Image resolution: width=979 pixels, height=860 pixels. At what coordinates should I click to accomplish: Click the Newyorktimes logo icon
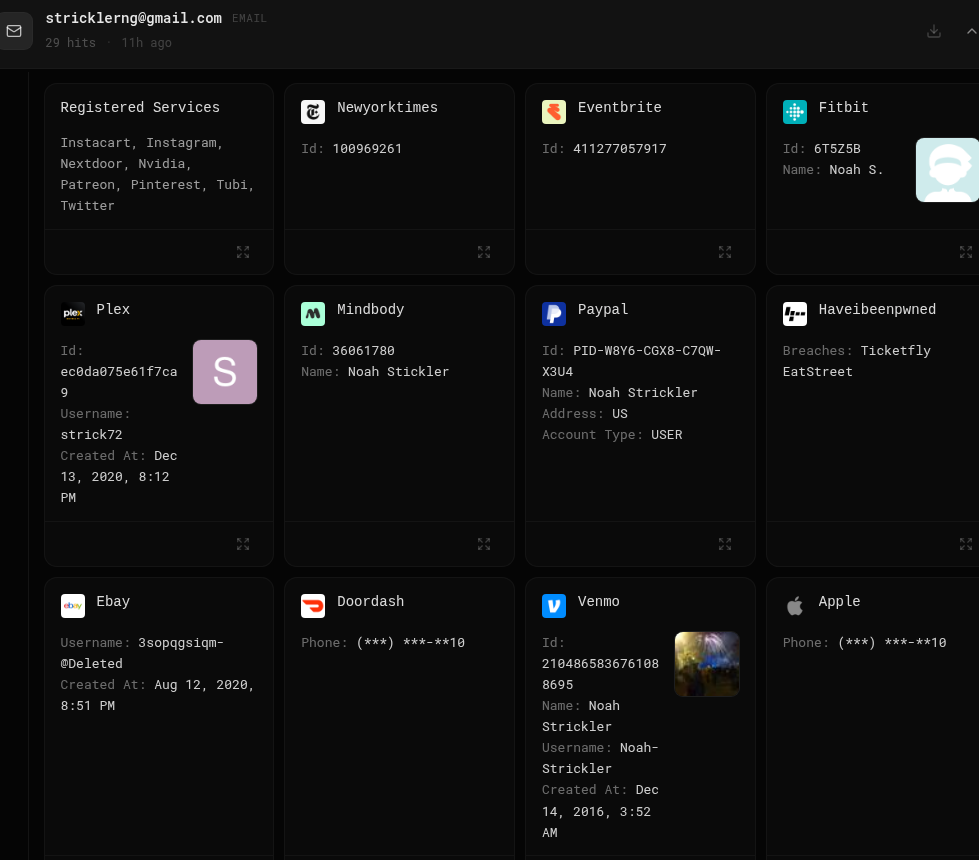(313, 112)
